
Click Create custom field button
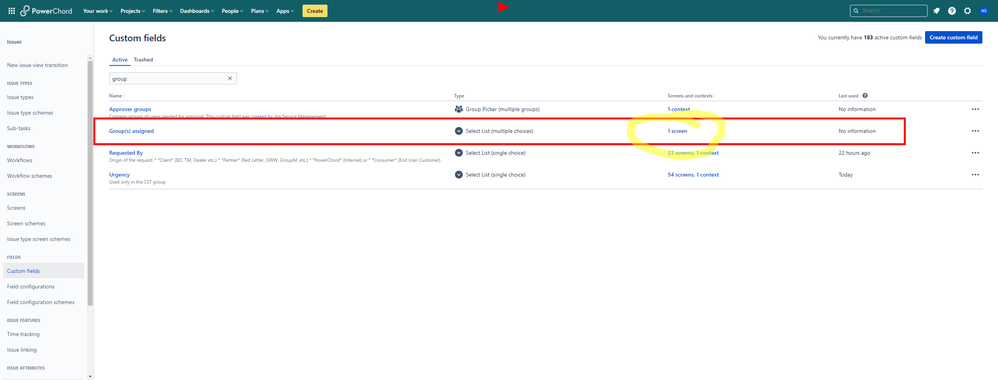coord(953,38)
